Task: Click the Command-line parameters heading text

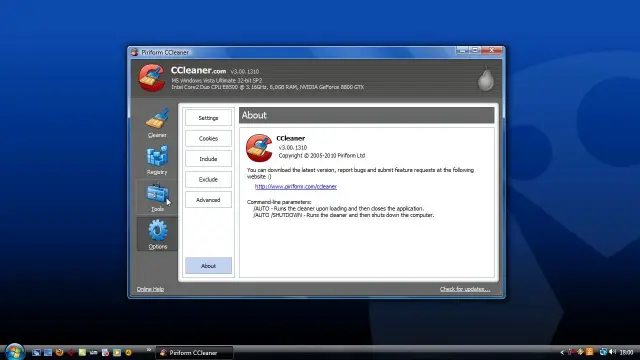Action: pyautogui.click(x=279, y=202)
